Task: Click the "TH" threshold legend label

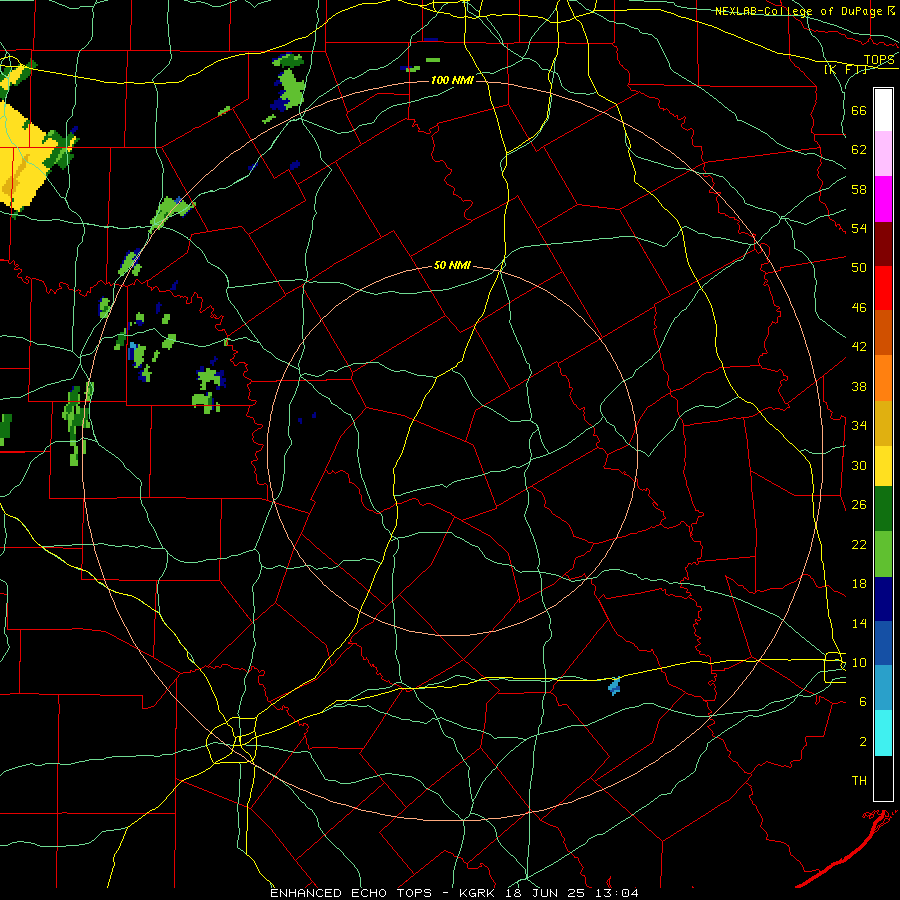Action: [859, 781]
